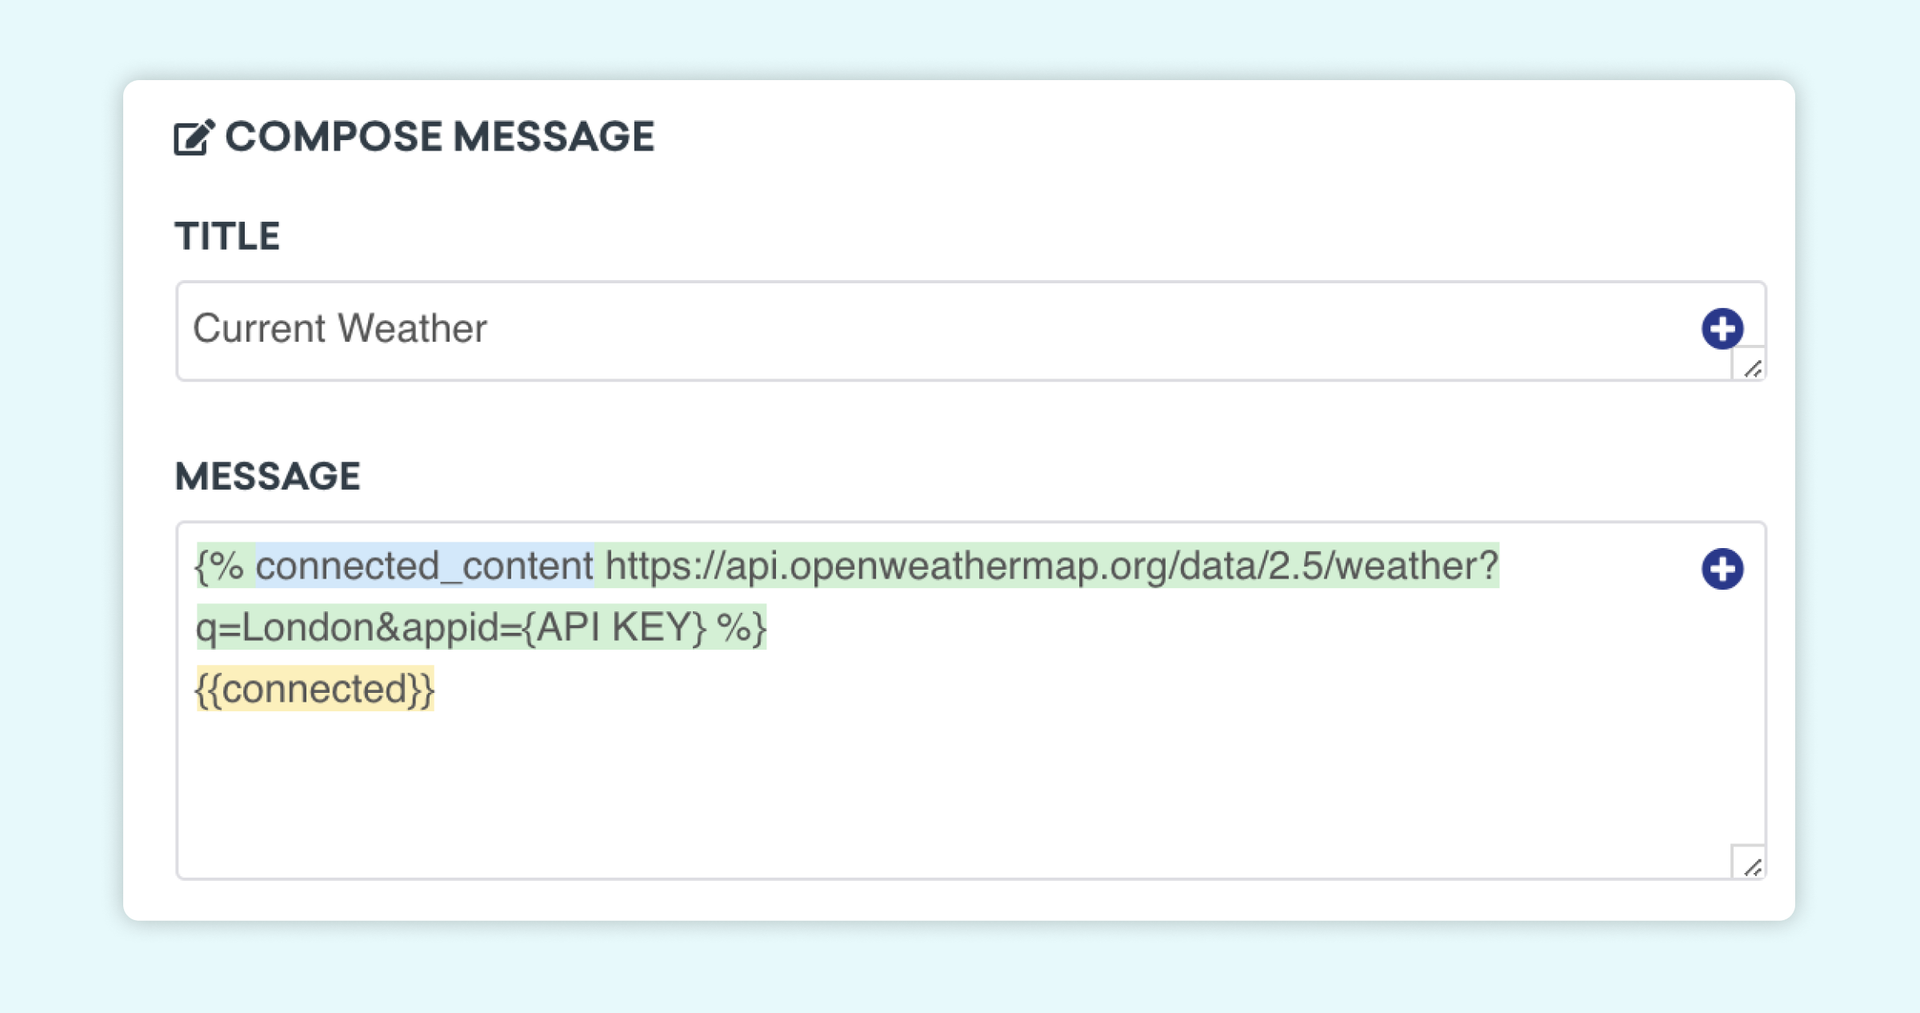
Task: Click the plus icon in Message field
Action: click(x=1722, y=569)
